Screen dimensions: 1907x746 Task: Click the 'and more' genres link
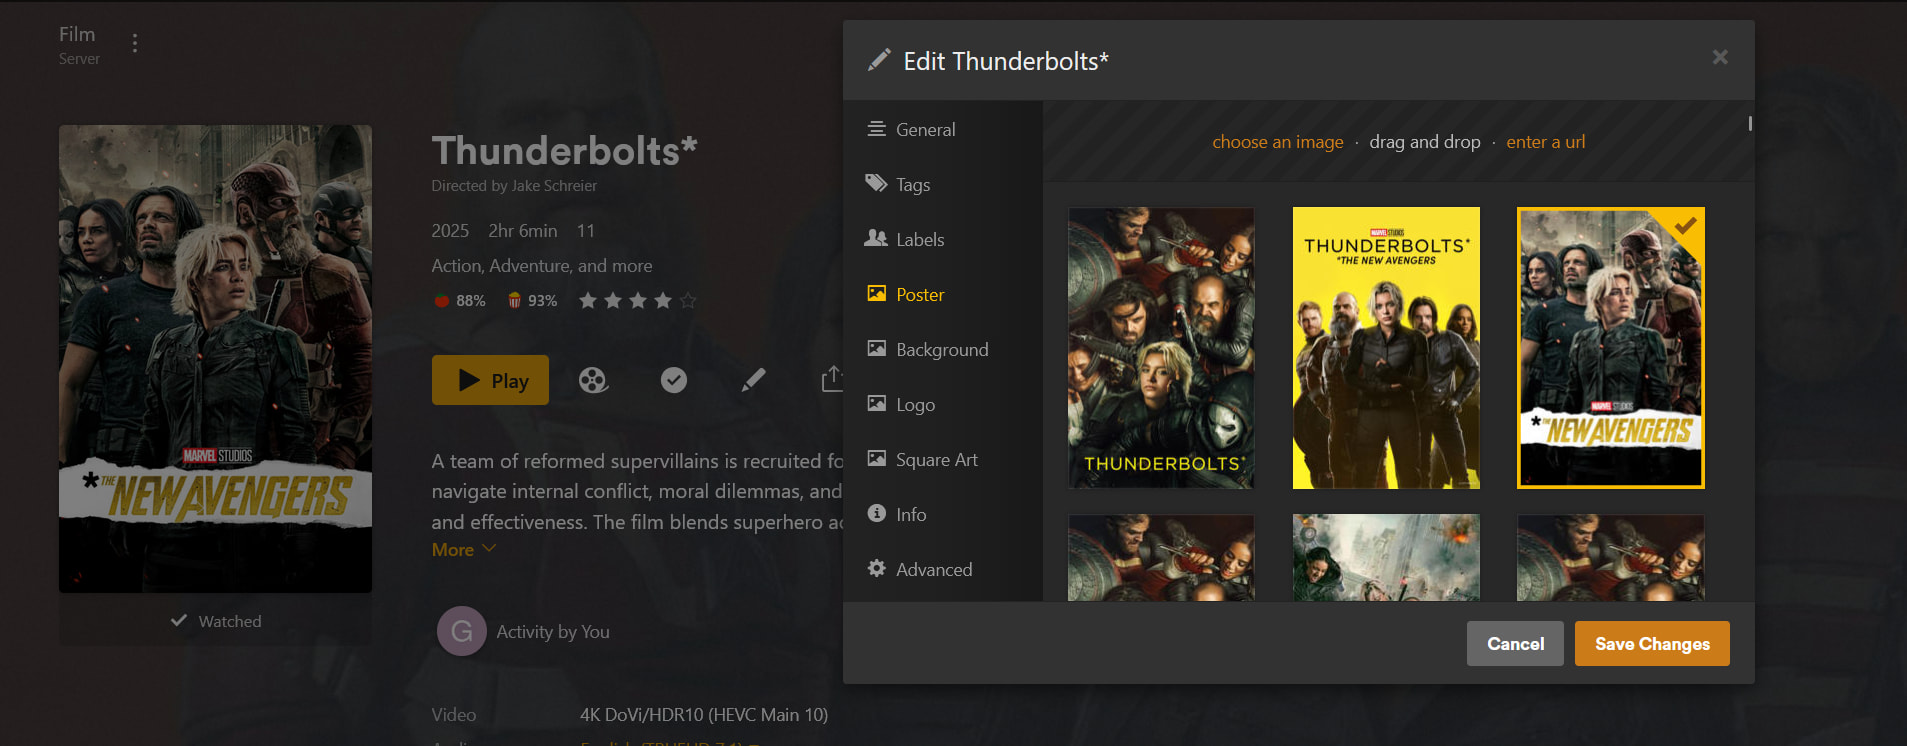[x=615, y=266]
